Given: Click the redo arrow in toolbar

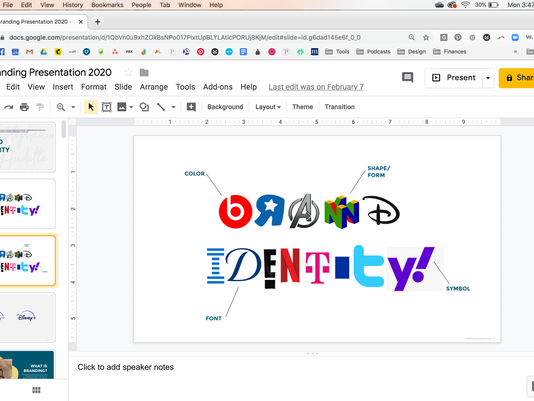Looking at the screenshot, I should (x=9, y=107).
